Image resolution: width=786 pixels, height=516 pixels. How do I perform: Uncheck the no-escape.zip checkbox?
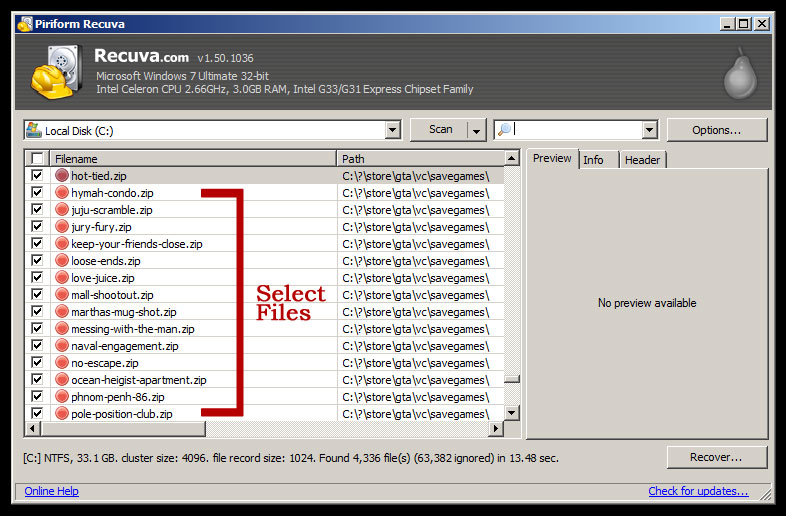(x=37, y=362)
